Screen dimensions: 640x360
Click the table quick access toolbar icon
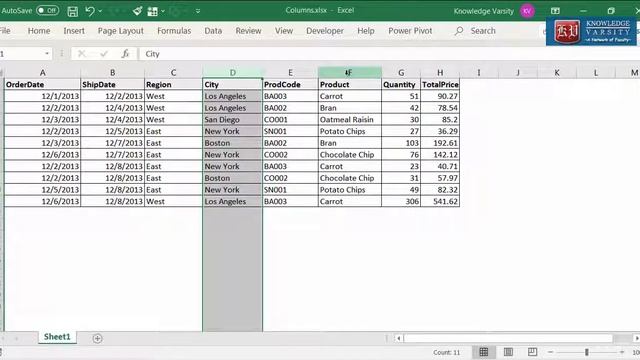[153, 11]
